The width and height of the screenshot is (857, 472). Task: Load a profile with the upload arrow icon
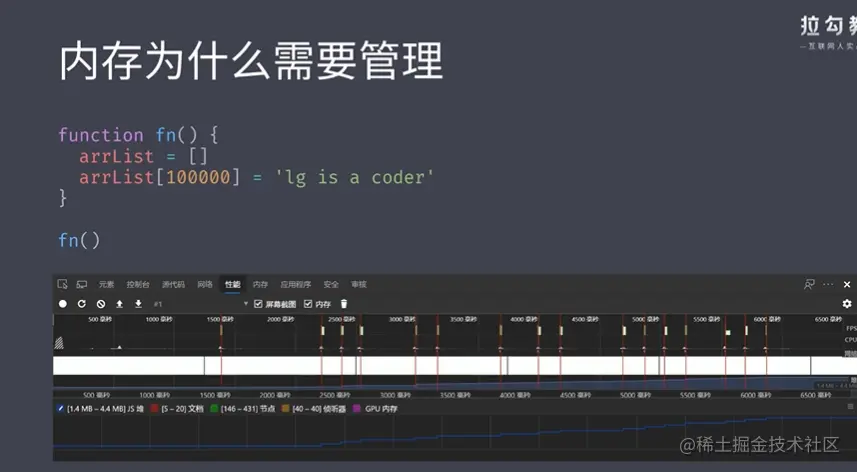119,304
